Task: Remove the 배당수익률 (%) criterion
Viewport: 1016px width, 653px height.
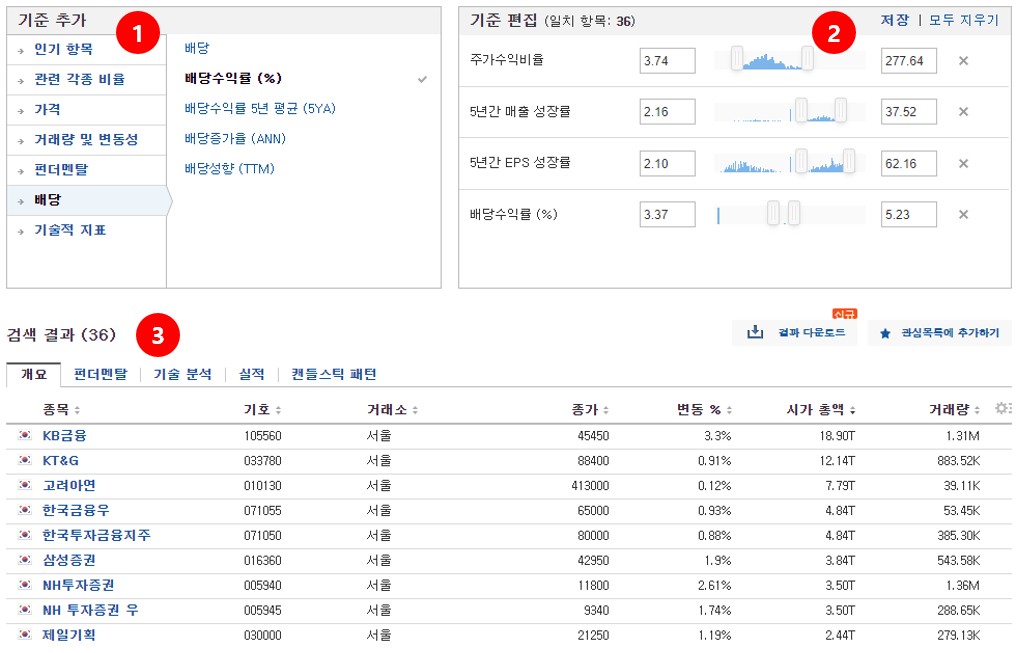Action: 963,214
